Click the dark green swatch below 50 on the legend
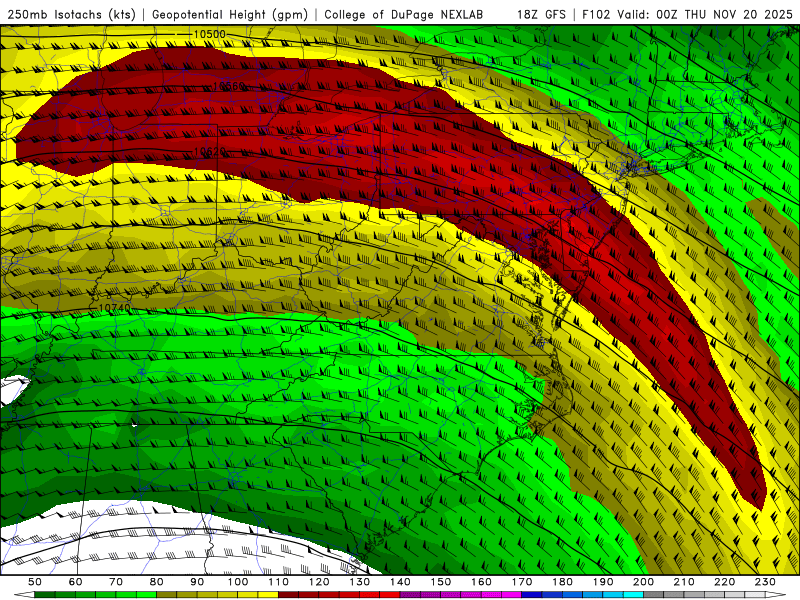The image size is (800, 600). click(45, 595)
